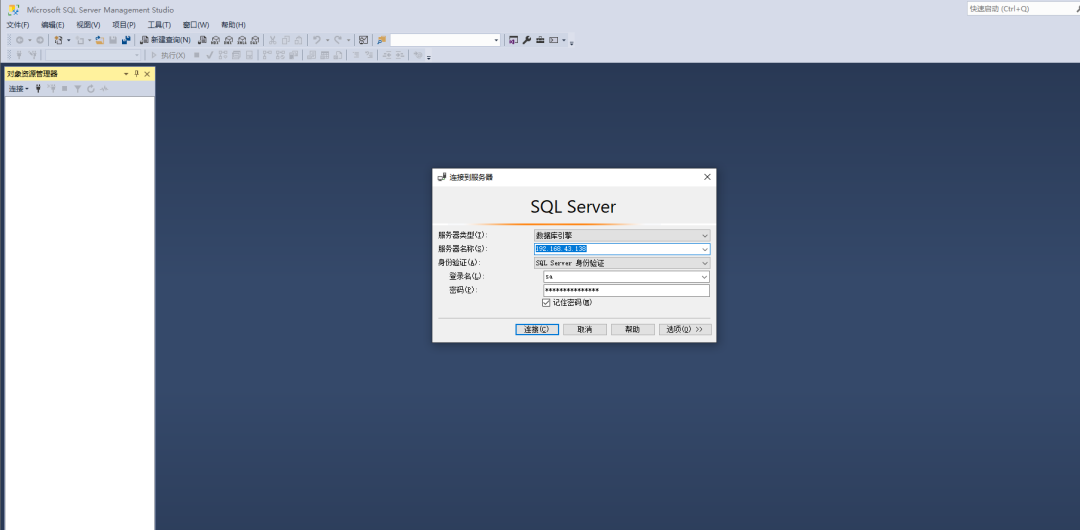The width and height of the screenshot is (1080, 530).
Task: Expand the Login name (登录名) dropdown
Action: point(704,276)
